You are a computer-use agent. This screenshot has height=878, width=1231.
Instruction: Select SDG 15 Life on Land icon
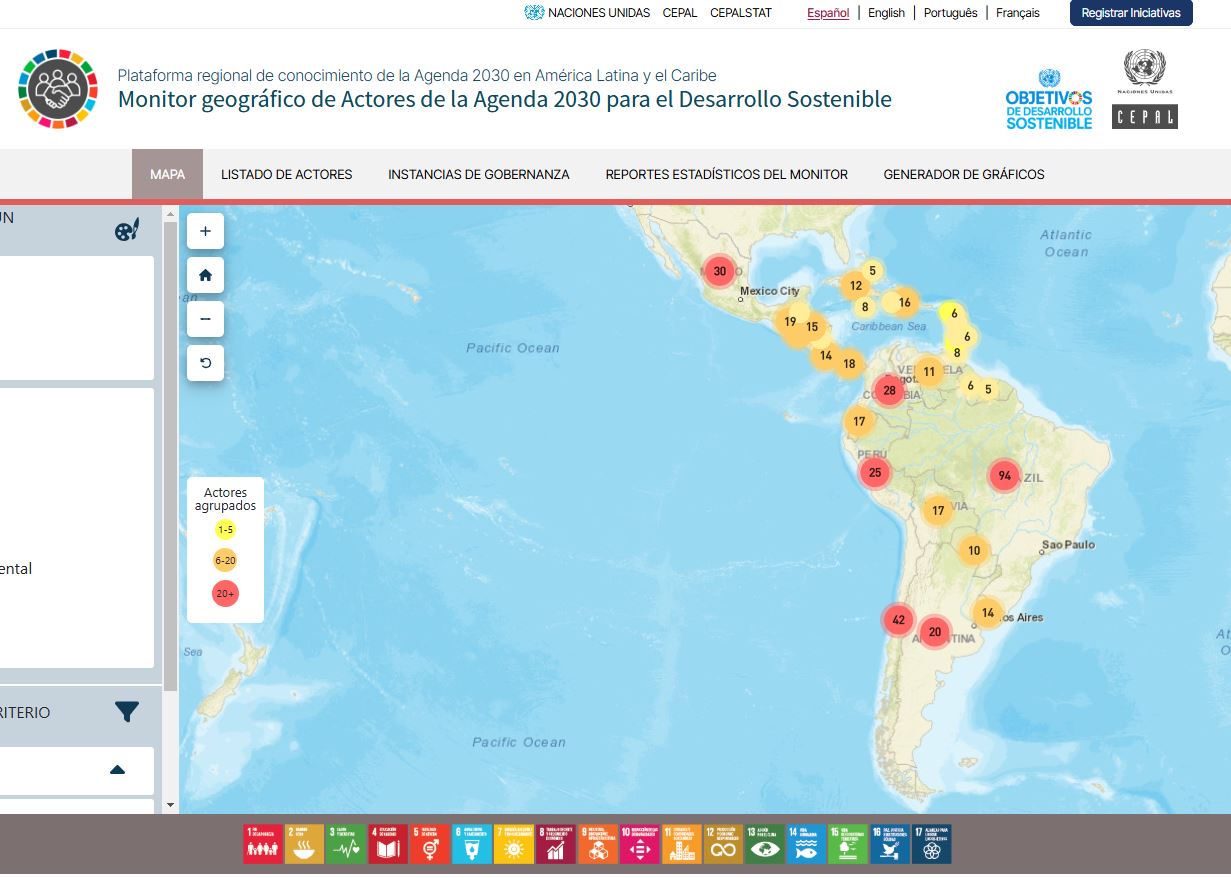(848, 844)
